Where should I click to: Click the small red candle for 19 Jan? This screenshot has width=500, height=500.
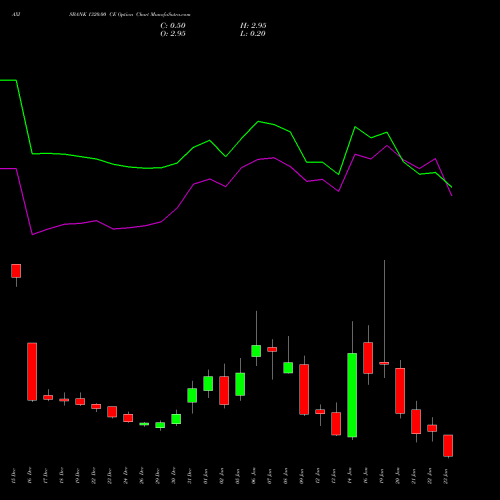pyautogui.click(x=384, y=363)
